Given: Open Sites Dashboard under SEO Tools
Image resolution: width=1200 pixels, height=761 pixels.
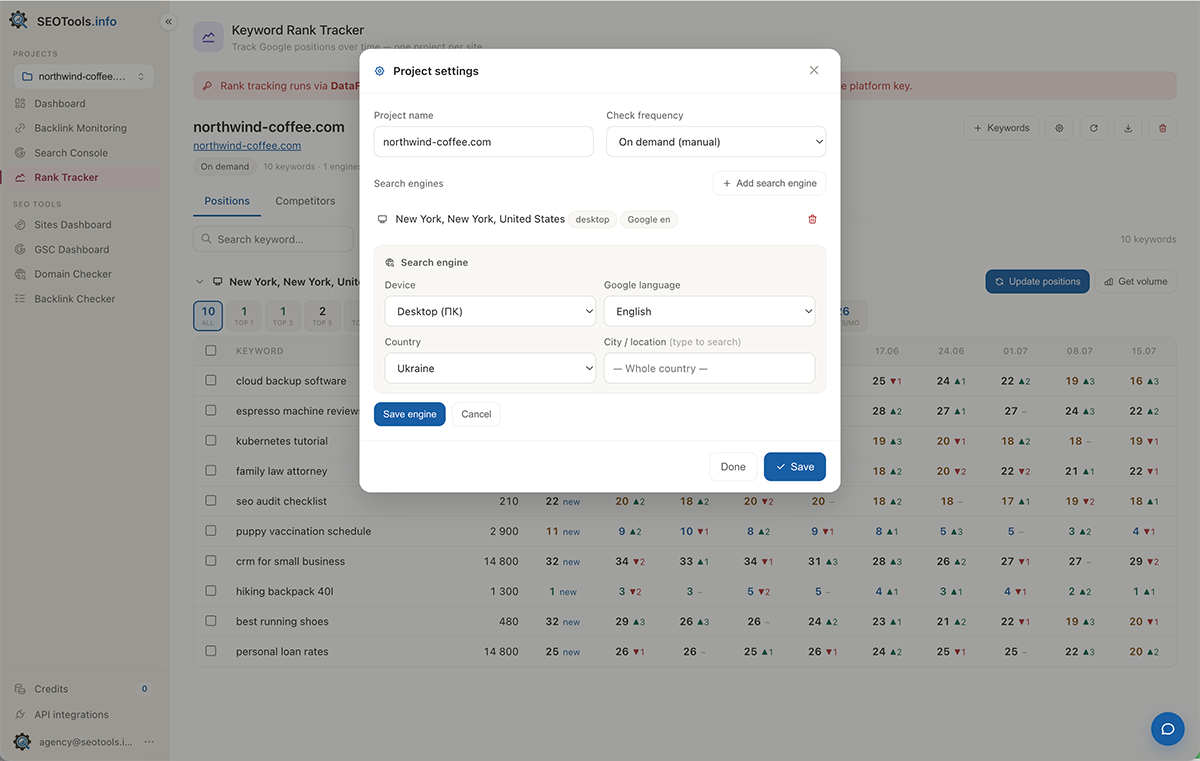Looking at the screenshot, I should pos(72,225).
